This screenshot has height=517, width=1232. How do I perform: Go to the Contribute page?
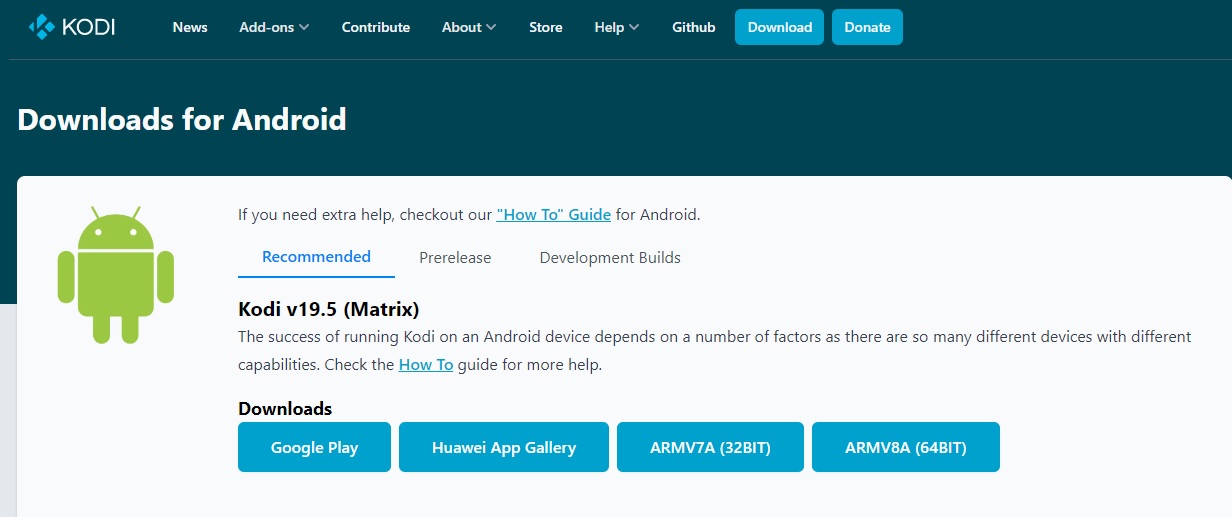pos(376,27)
